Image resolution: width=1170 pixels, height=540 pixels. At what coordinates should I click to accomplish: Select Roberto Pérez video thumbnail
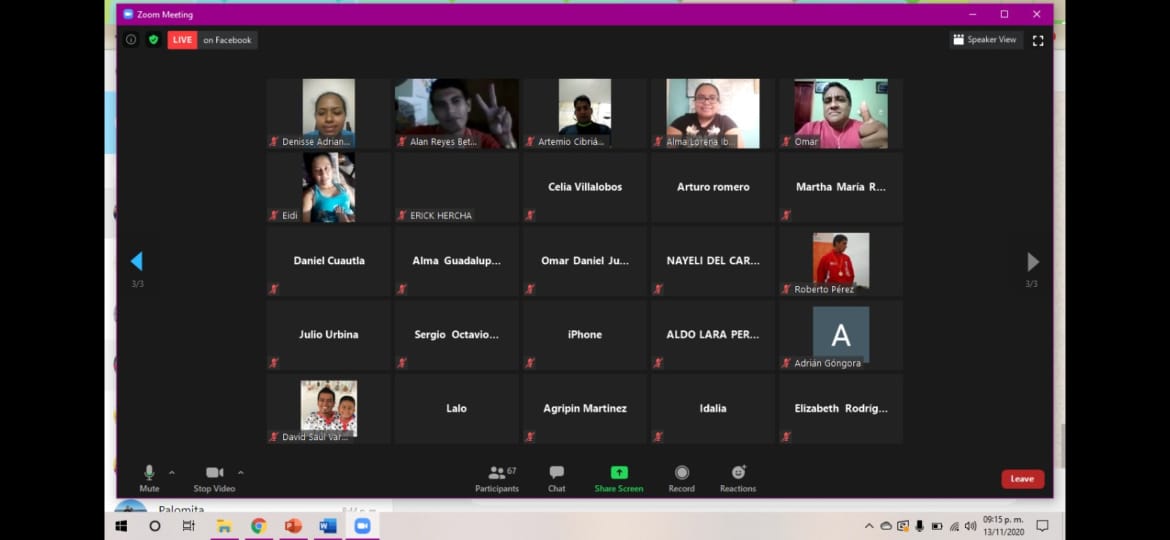tap(840, 261)
